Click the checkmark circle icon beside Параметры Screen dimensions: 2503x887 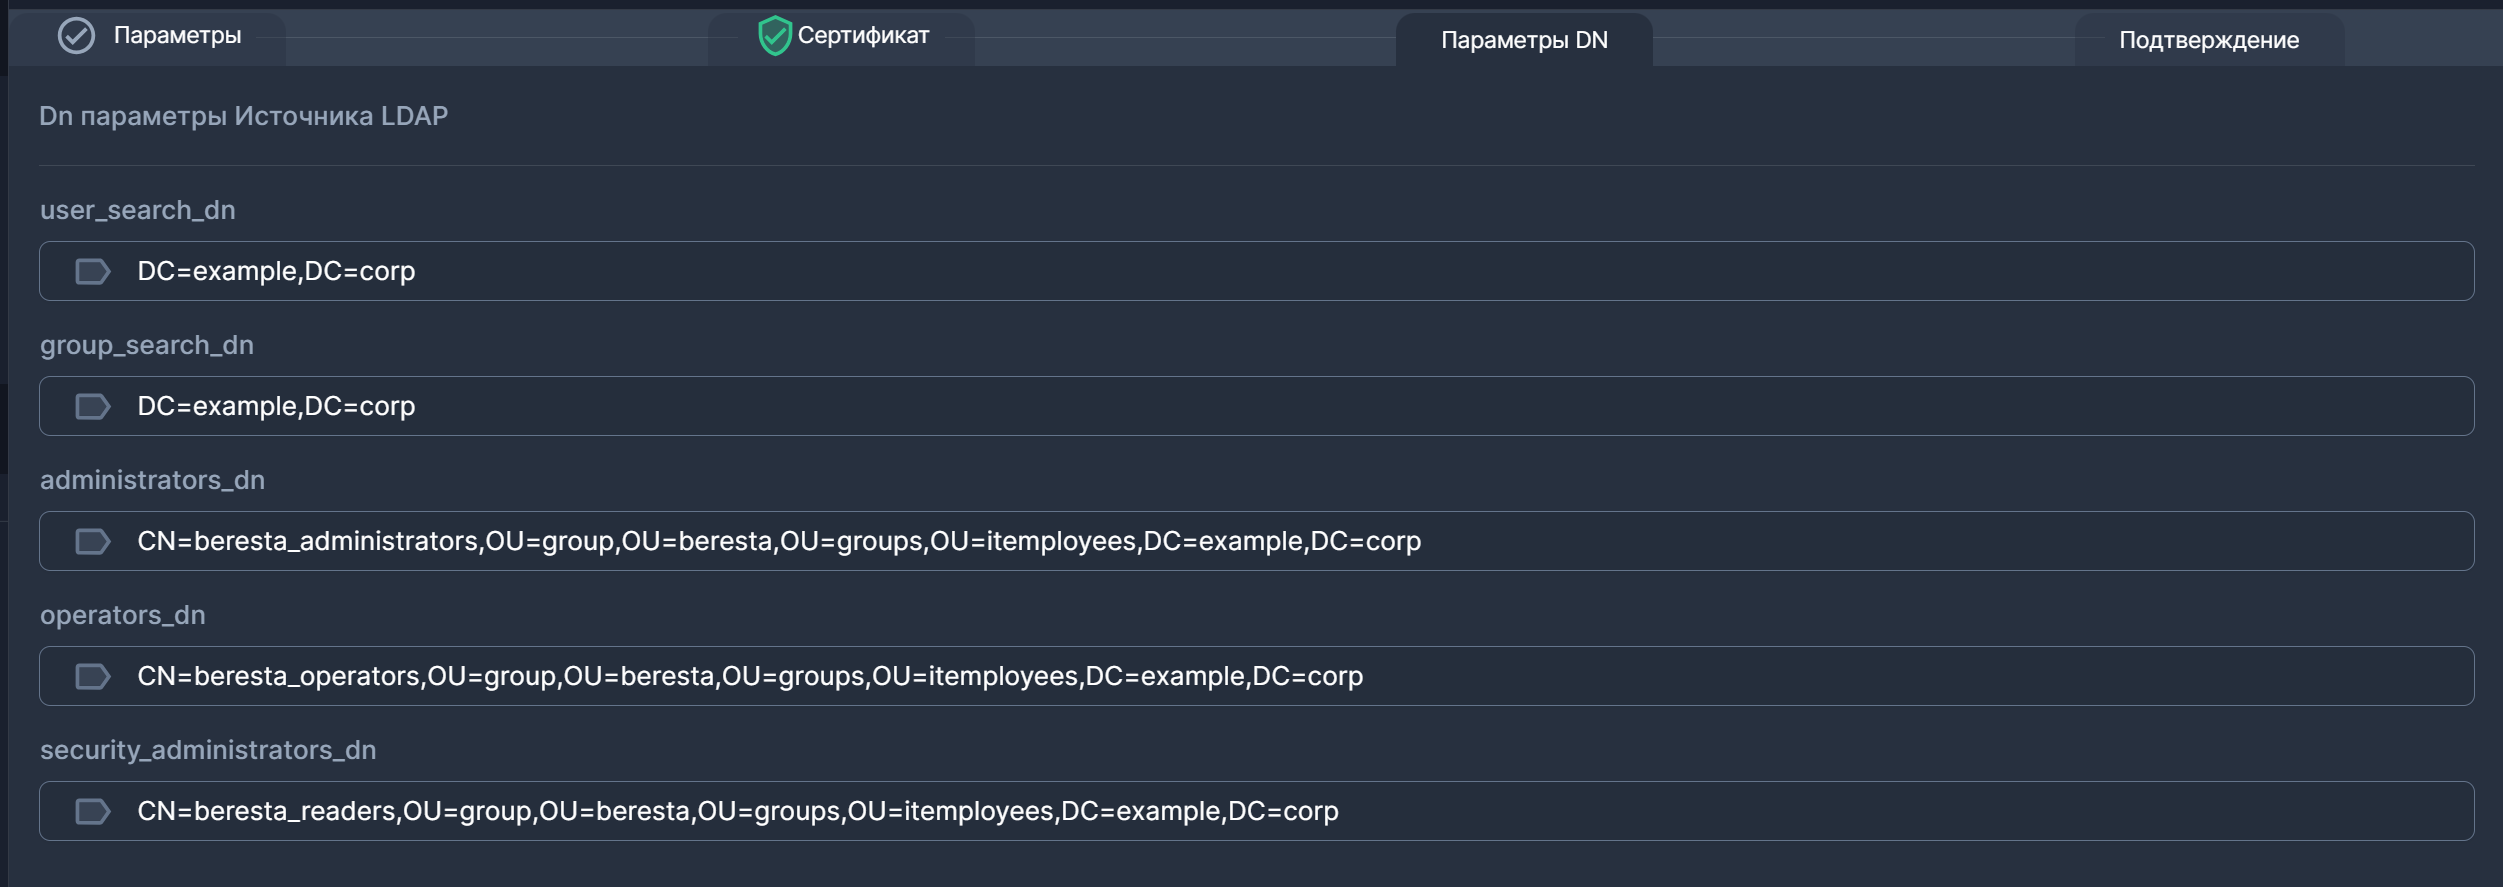pyautogui.click(x=76, y=36)
